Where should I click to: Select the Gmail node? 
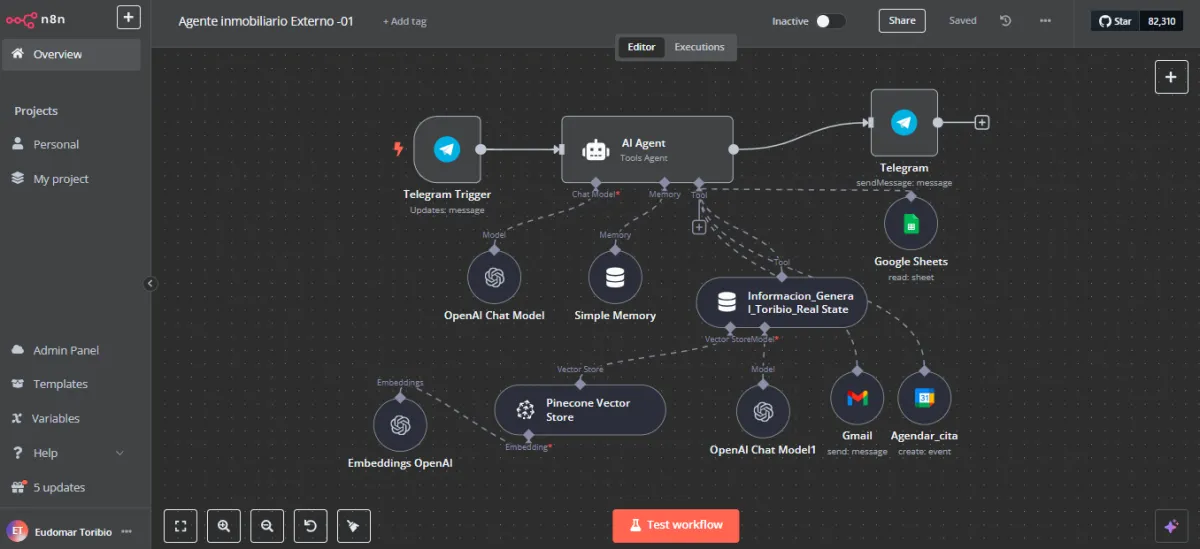coord(857,398)
